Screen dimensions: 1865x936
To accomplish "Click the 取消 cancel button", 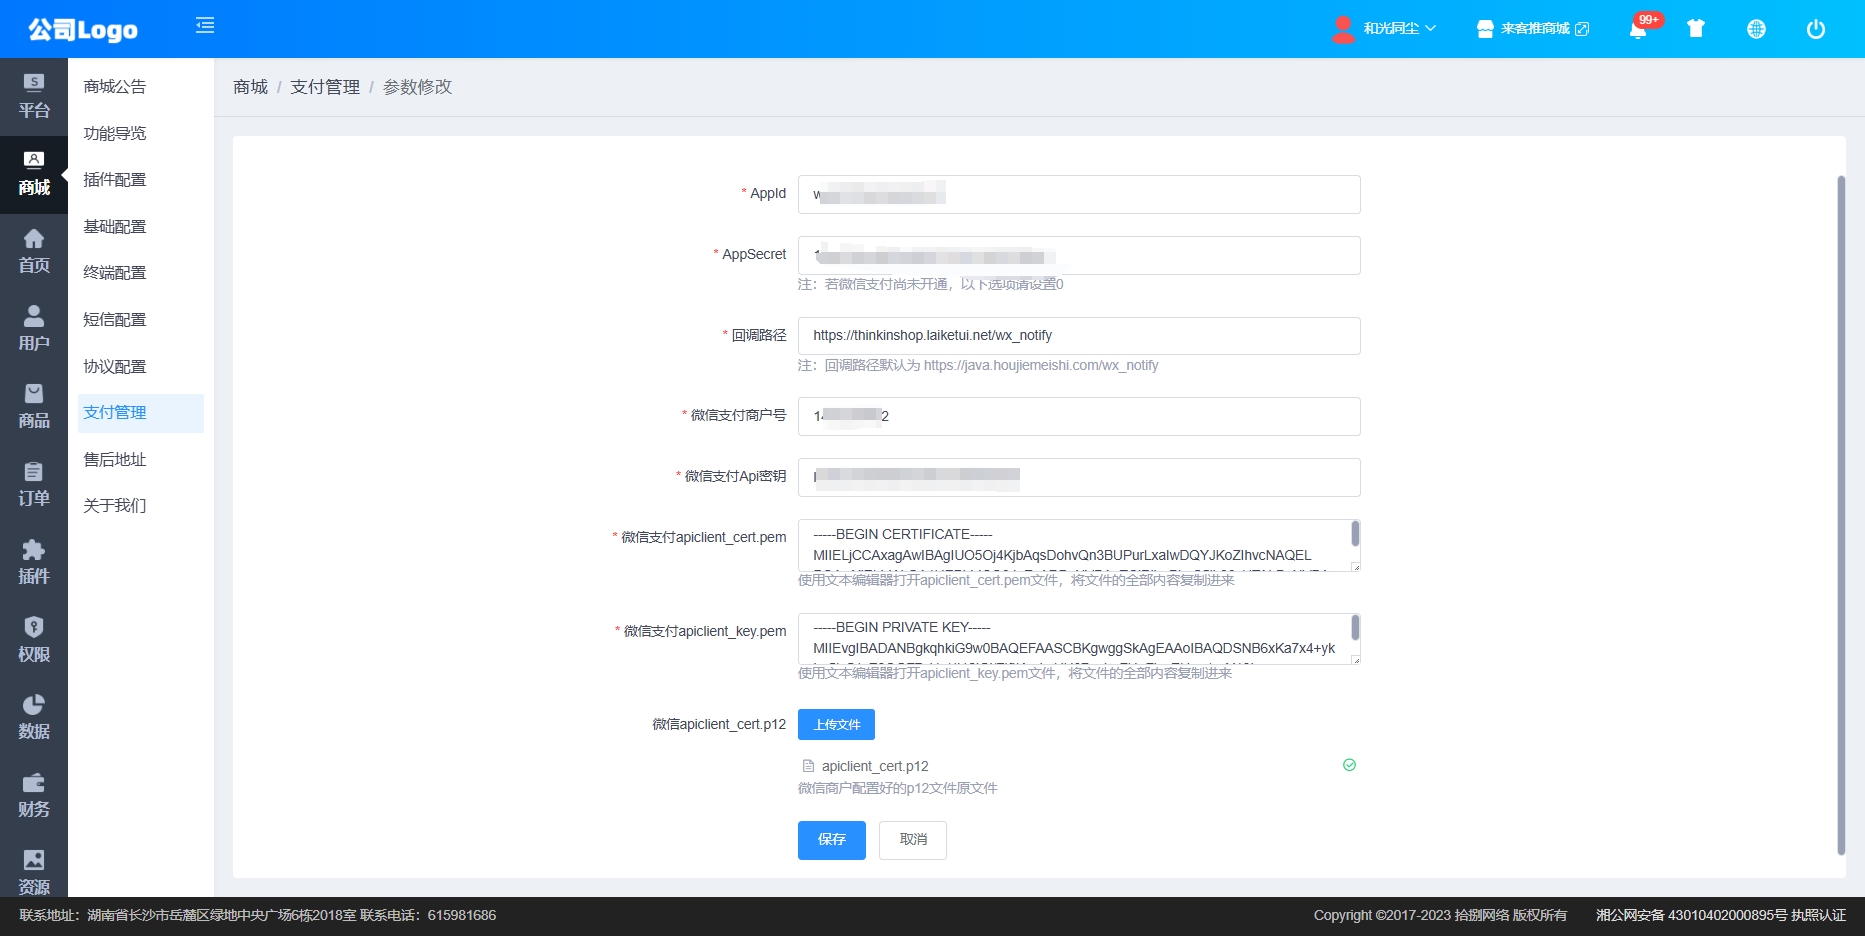I will coord(912,840).
